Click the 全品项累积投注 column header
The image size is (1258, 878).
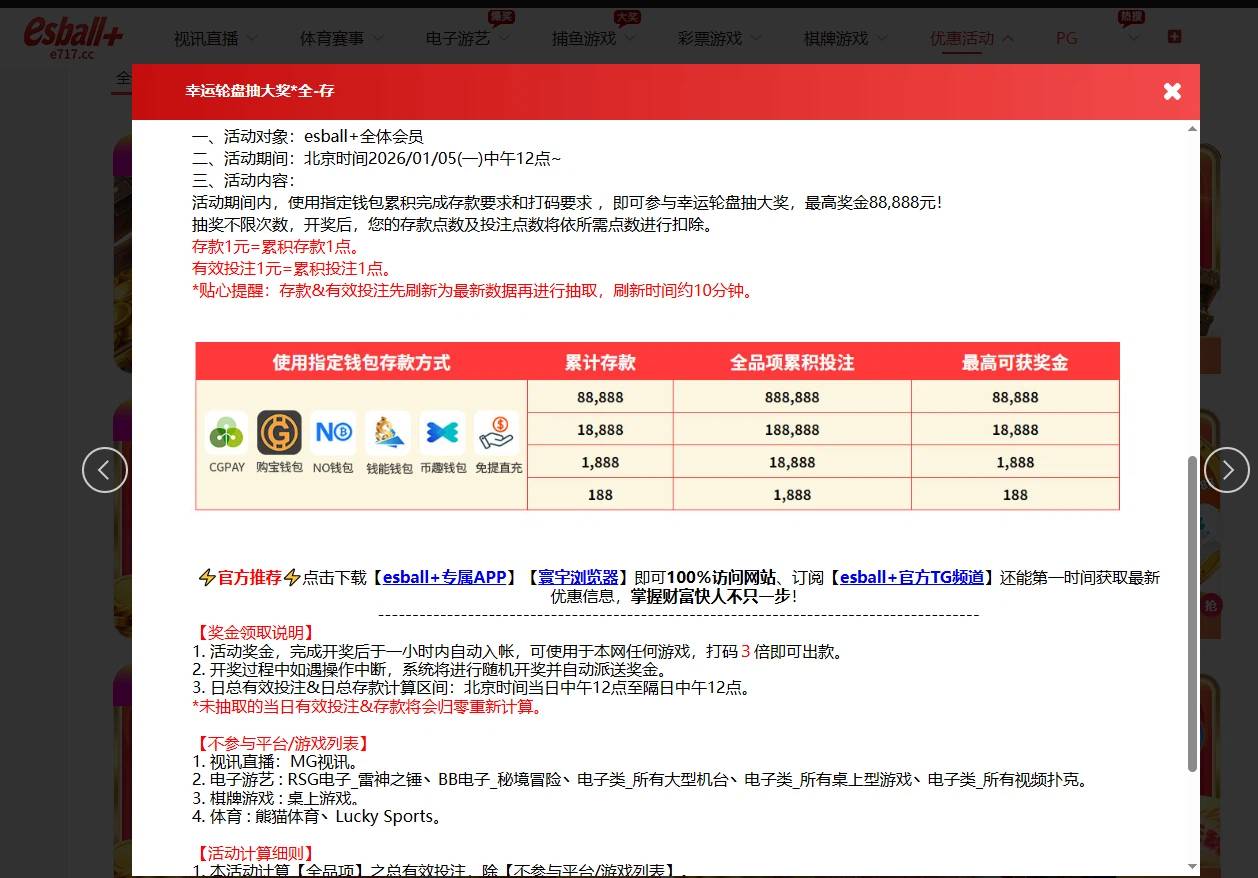(792, 362)
